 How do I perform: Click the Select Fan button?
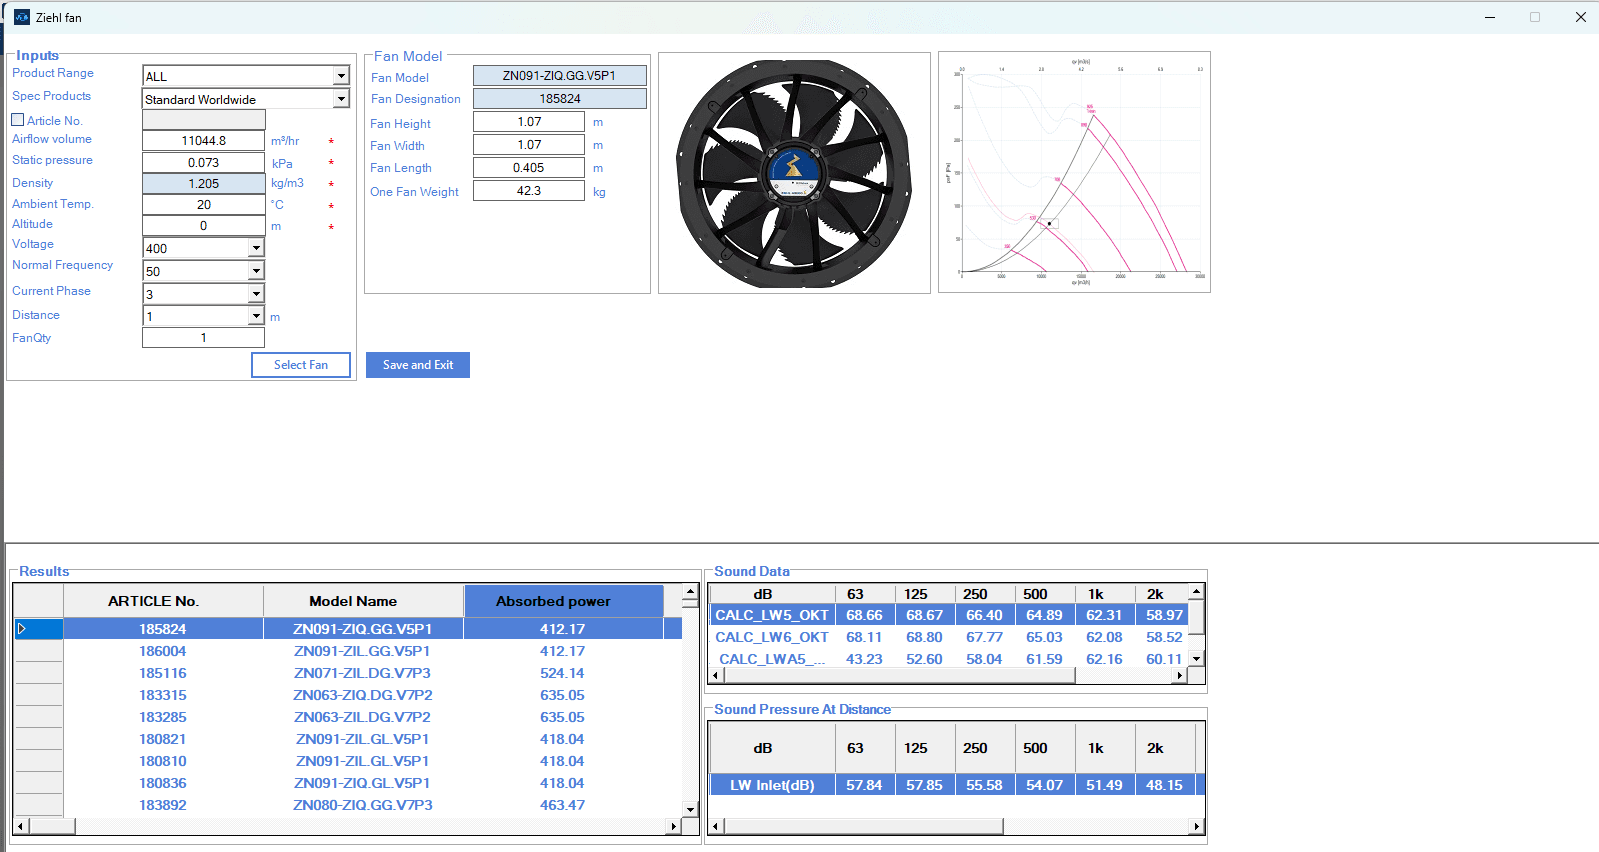click(301, 365)
